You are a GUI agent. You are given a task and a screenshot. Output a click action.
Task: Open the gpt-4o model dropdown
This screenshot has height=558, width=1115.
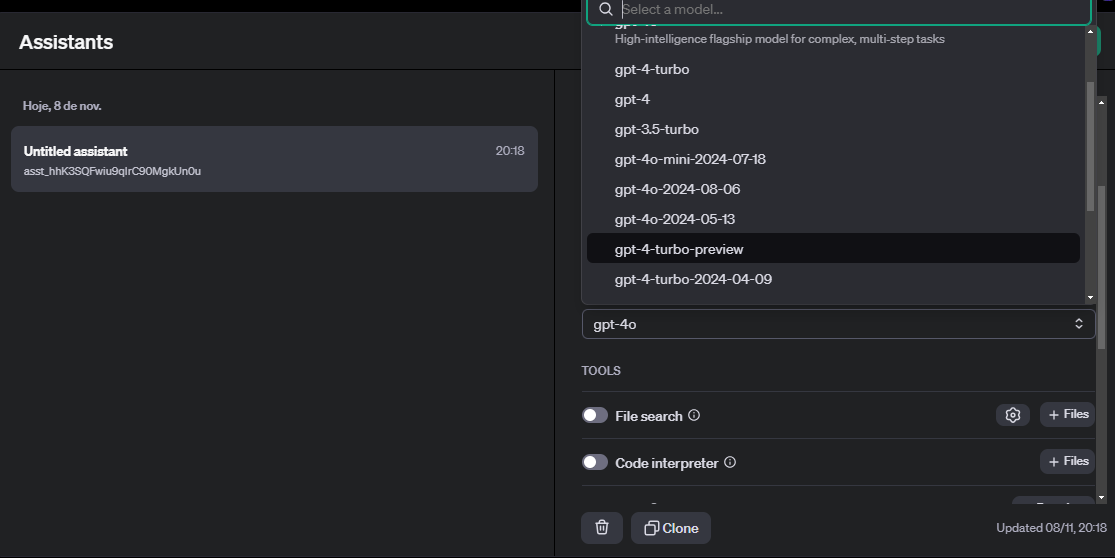(838, 324)
